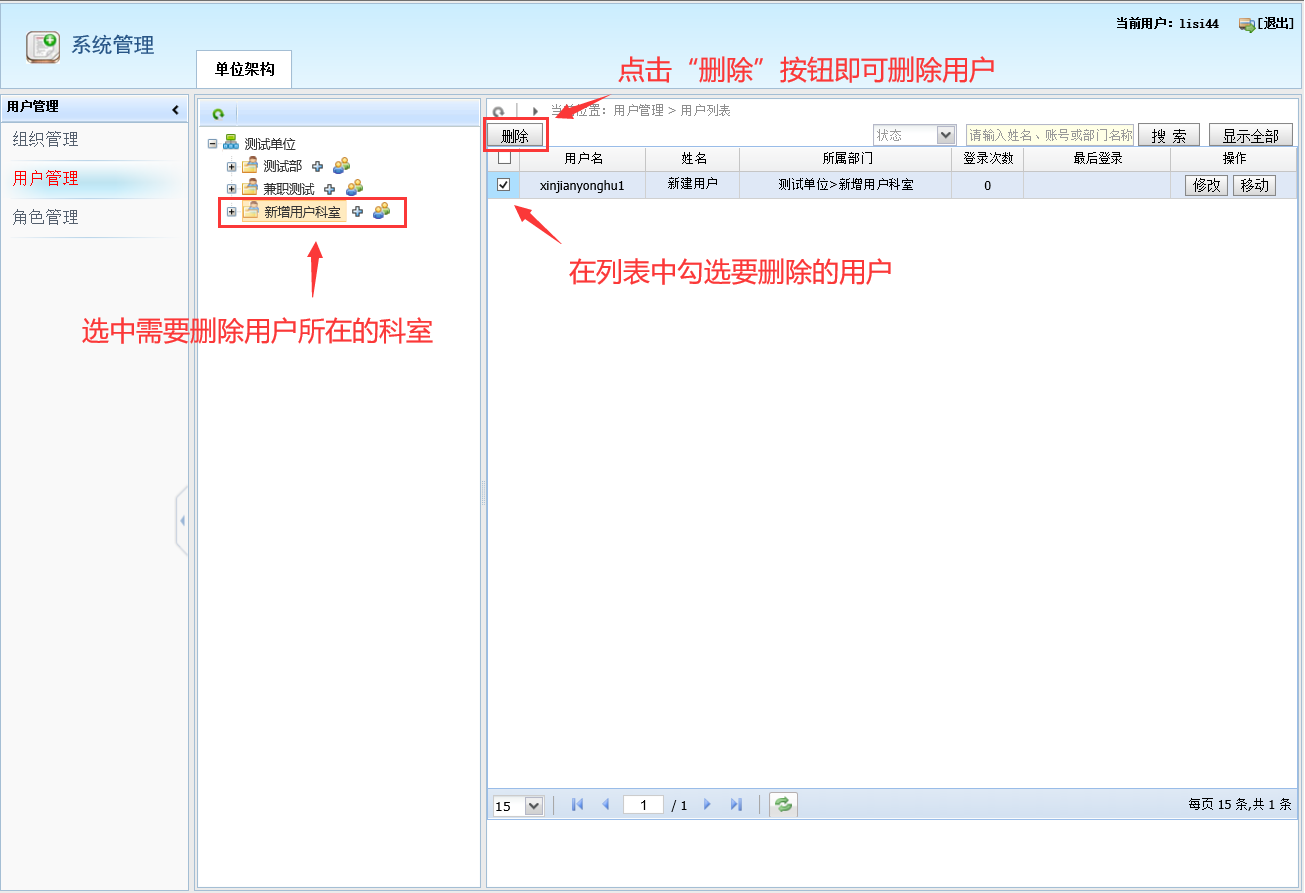Select the 兼职测试 tree item
This screenshot has width=1305, height=893.
pyautogui.click(x=288, y=188)
